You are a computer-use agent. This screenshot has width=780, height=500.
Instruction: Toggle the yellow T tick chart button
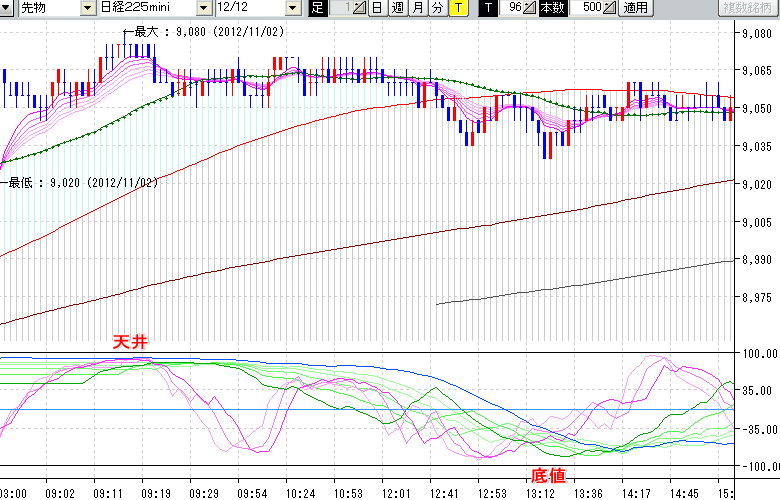pos(457,8)
